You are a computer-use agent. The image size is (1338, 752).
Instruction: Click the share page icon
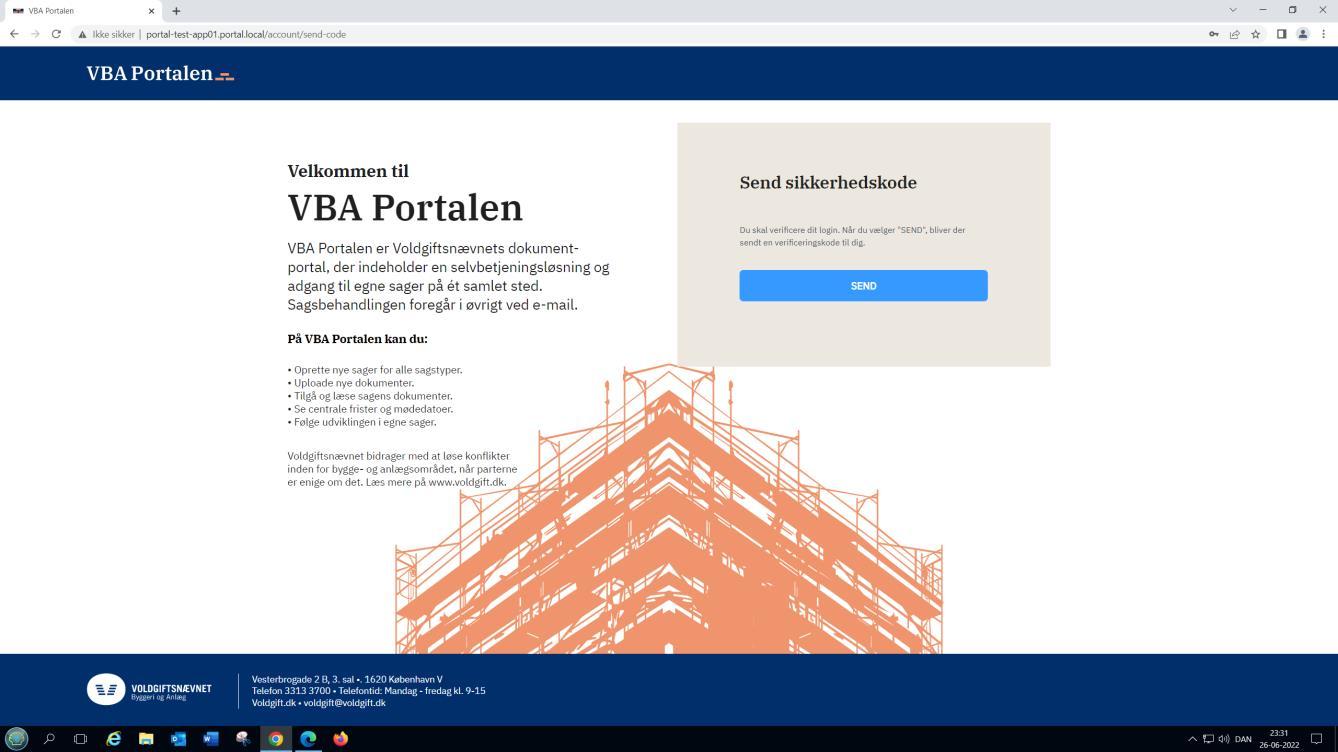pyautogui.click(x=1235, y=34)
